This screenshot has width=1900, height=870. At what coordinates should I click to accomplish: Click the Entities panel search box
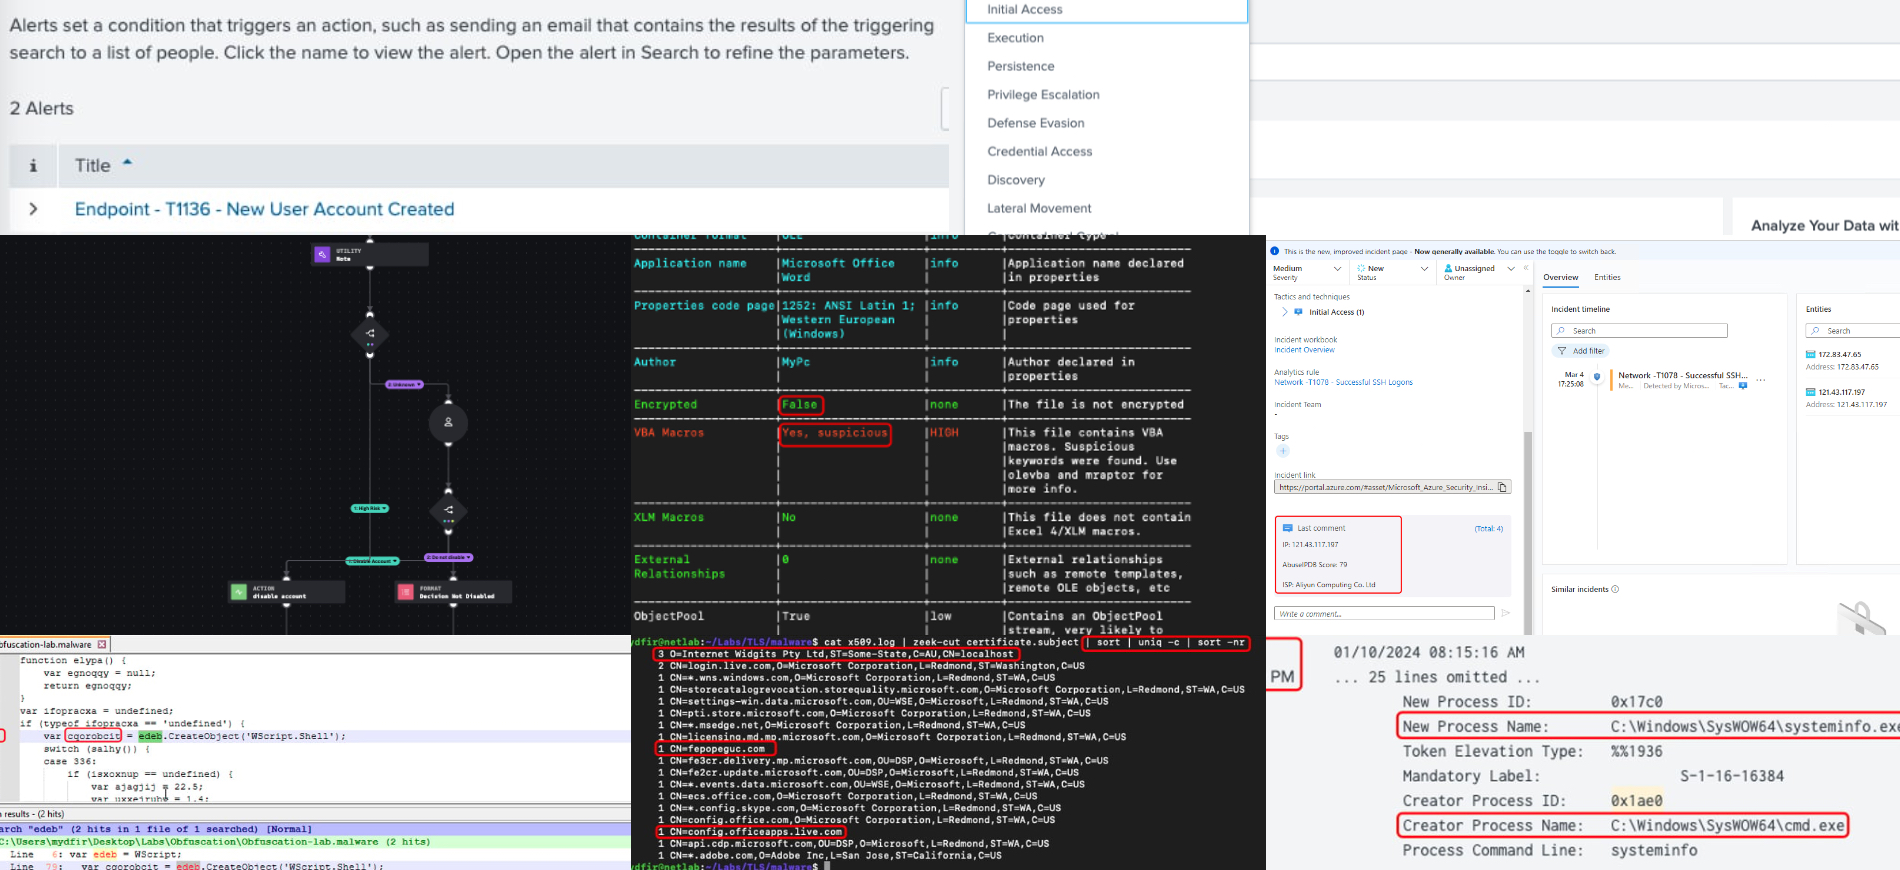(x=1852, y=330)
